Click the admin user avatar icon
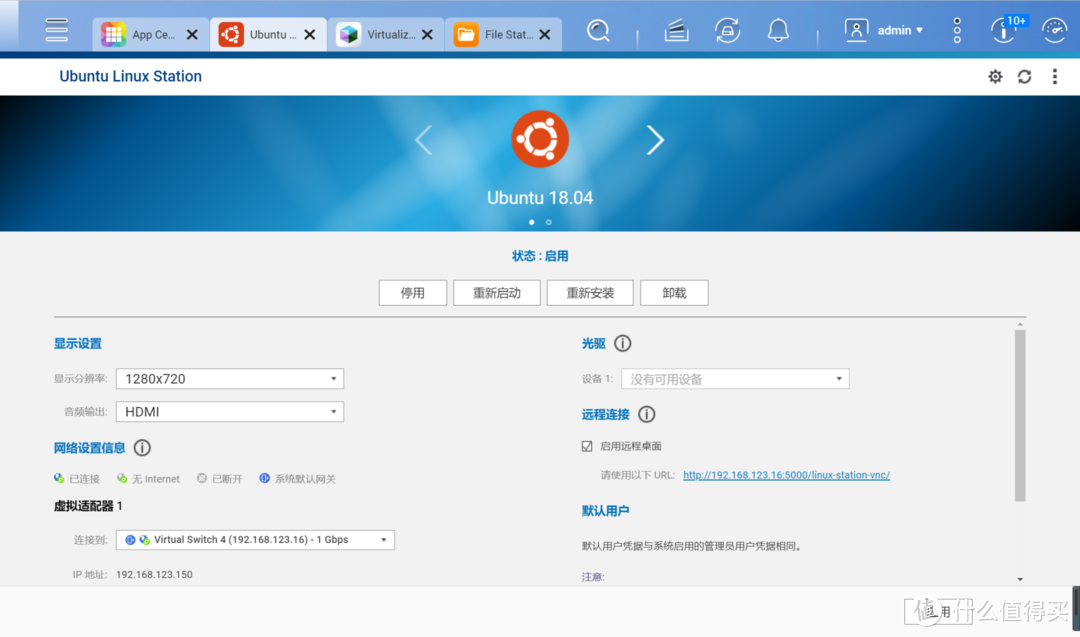Image resolution: width=1080 pixels, height=637 pixels. pyautogui.click(x=856, y=30)
